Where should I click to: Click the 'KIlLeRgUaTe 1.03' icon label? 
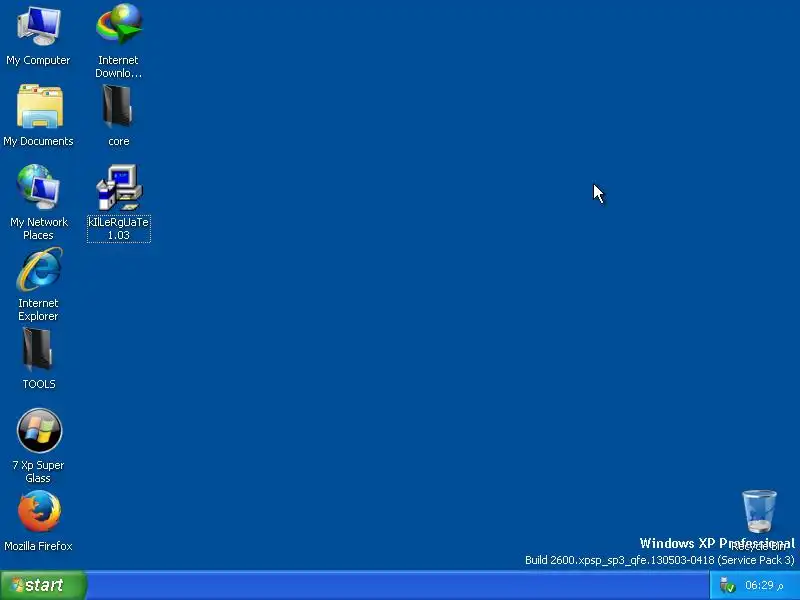click(x=118, y=229)
